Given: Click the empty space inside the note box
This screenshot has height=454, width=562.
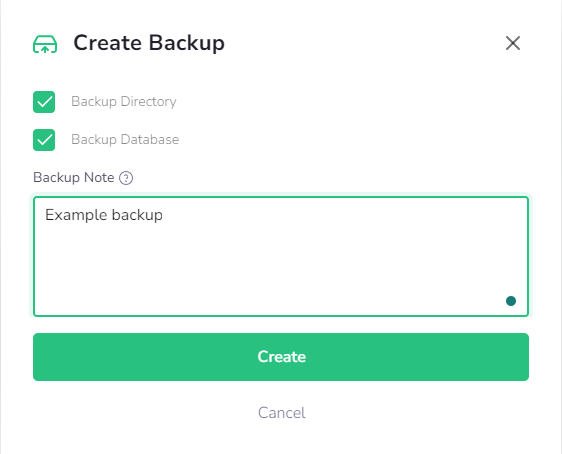Looking at the screenshot, I should click(x=281, y=269).
